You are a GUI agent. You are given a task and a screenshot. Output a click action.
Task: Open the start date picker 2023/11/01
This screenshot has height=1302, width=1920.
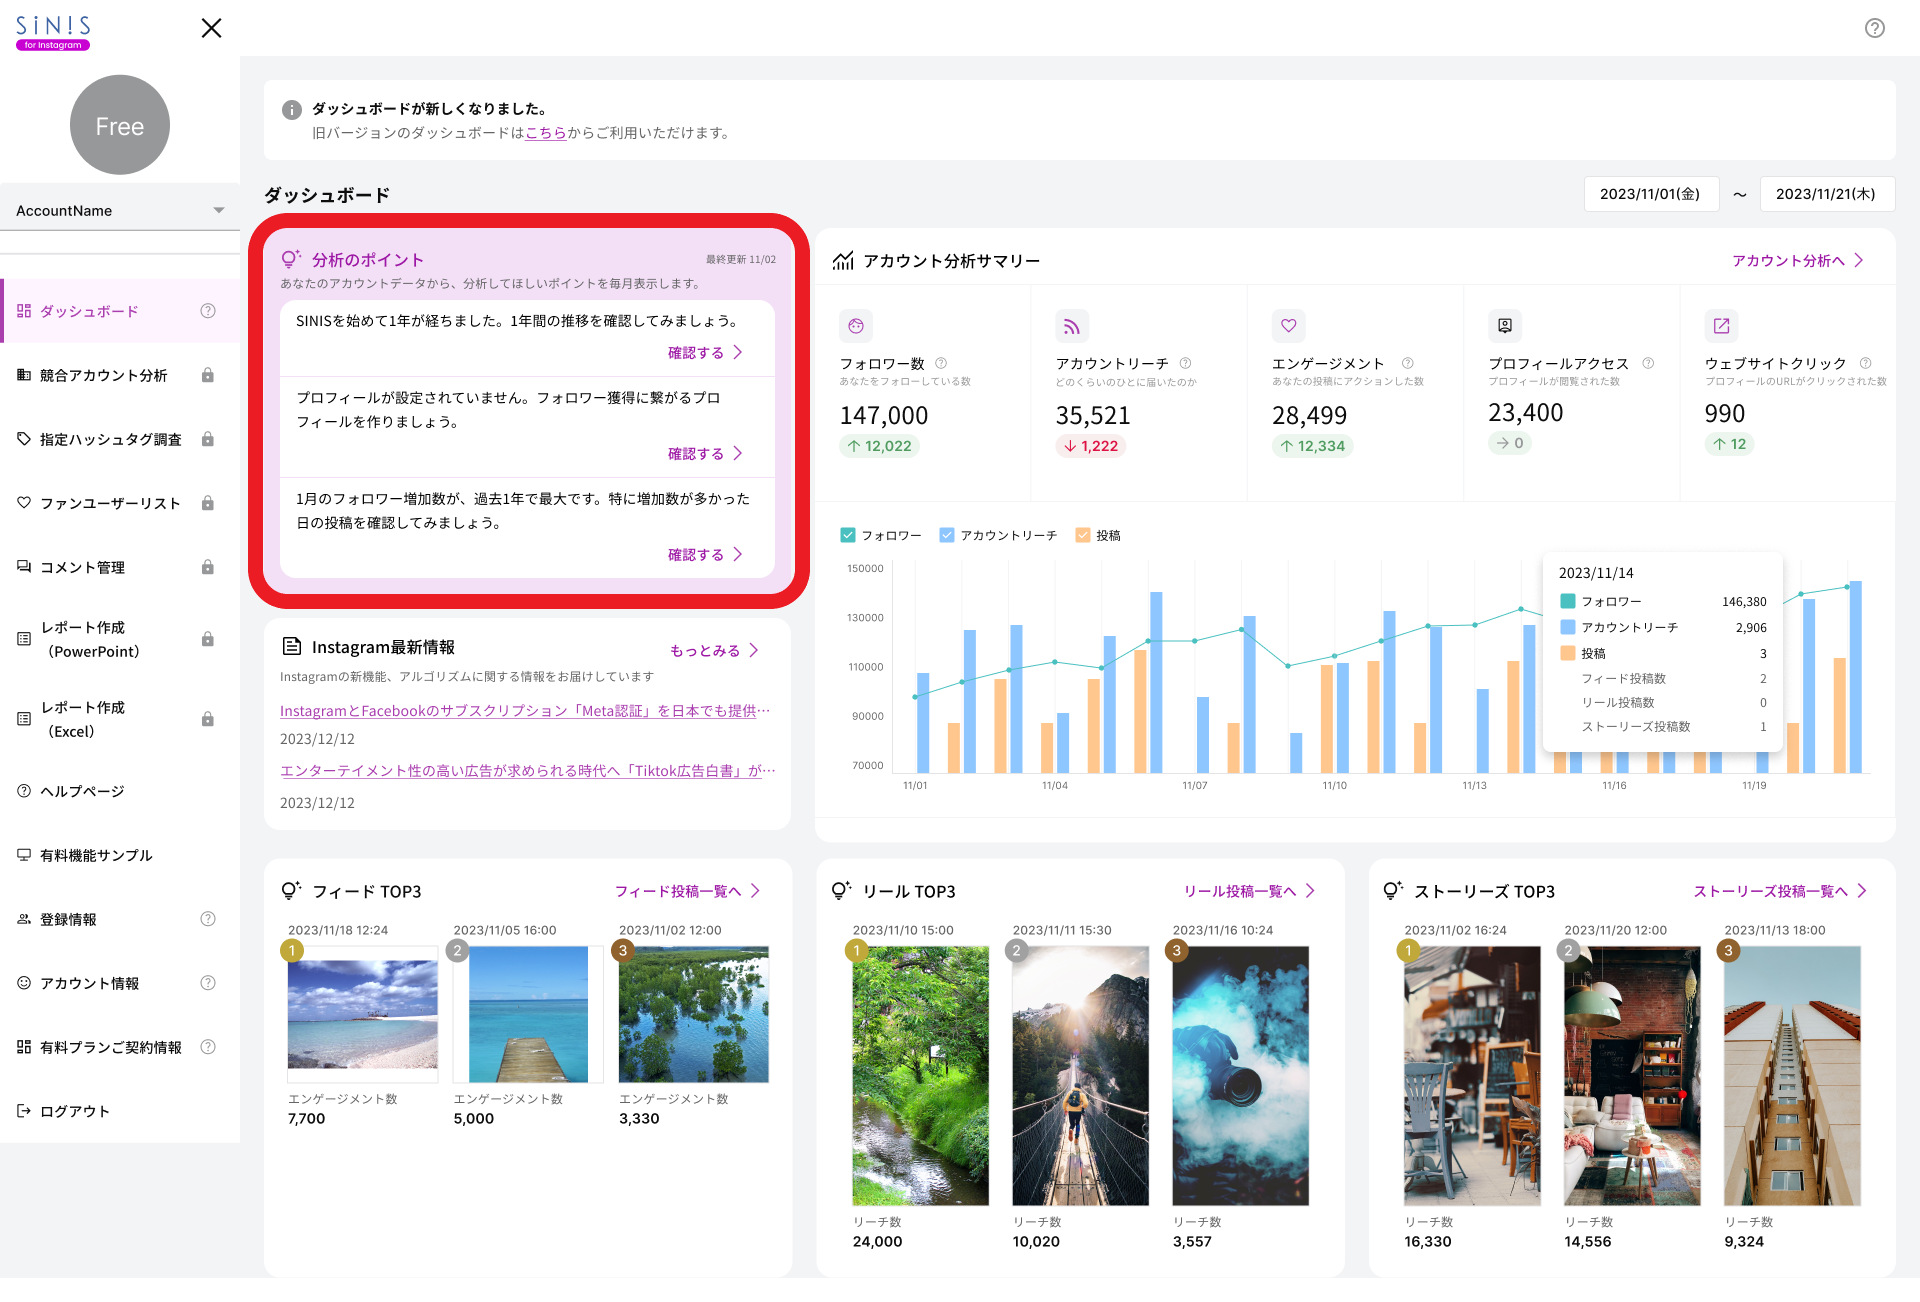pyautogui.click(x=1650, y=194)
